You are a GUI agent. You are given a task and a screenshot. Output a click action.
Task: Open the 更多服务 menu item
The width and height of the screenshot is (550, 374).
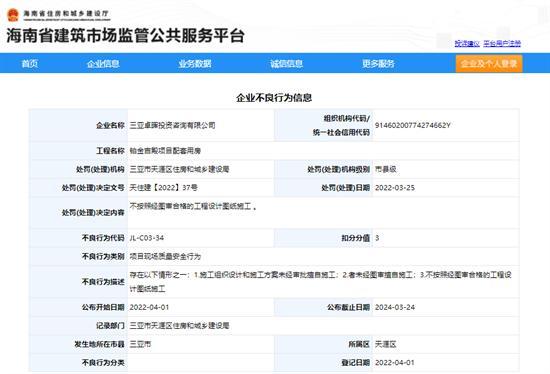coord(378,64)
